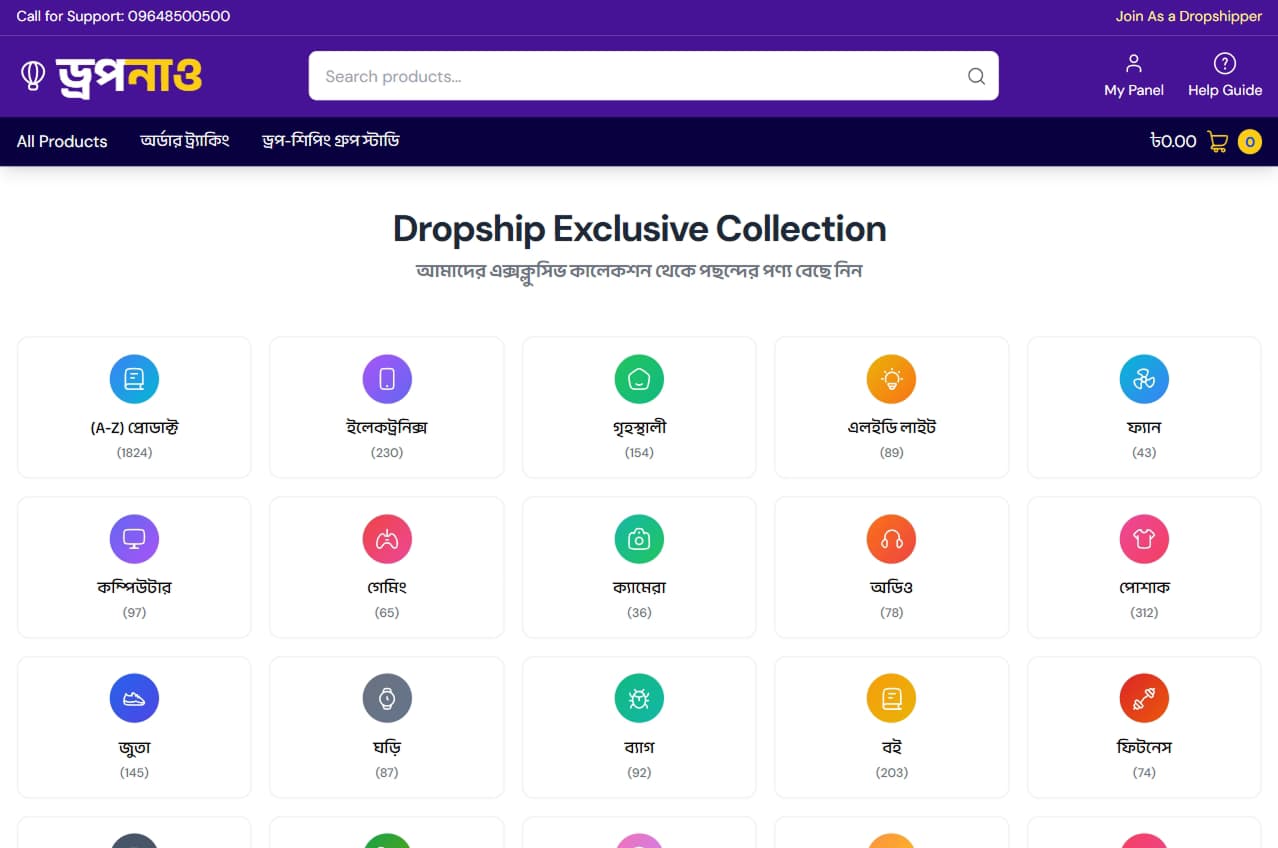Click the ক্যামেরা camera icon
The image size is (1278, 848).
[x=639, y=539]
